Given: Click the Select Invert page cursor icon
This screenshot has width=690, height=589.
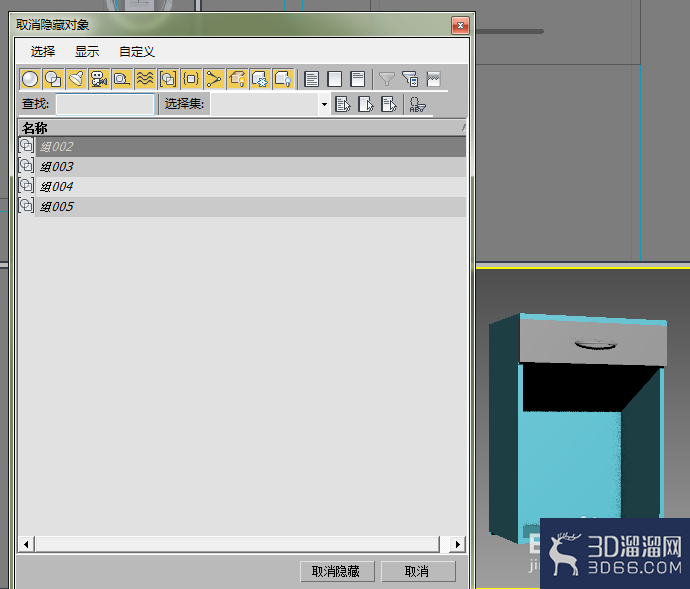Looking at the screenshot, I should (389, 104).
